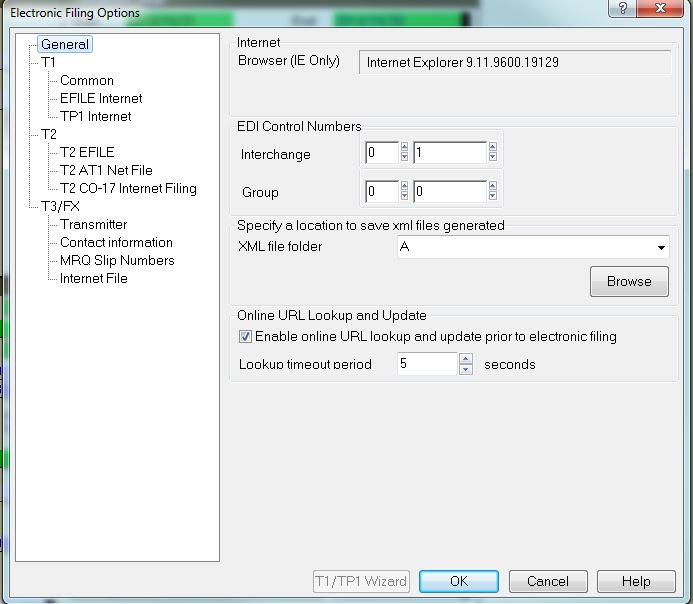Screen dimensions: 693x604
Task: Toggle Enable online URL lookup checkbox
Action: click(x=245, y=337)
